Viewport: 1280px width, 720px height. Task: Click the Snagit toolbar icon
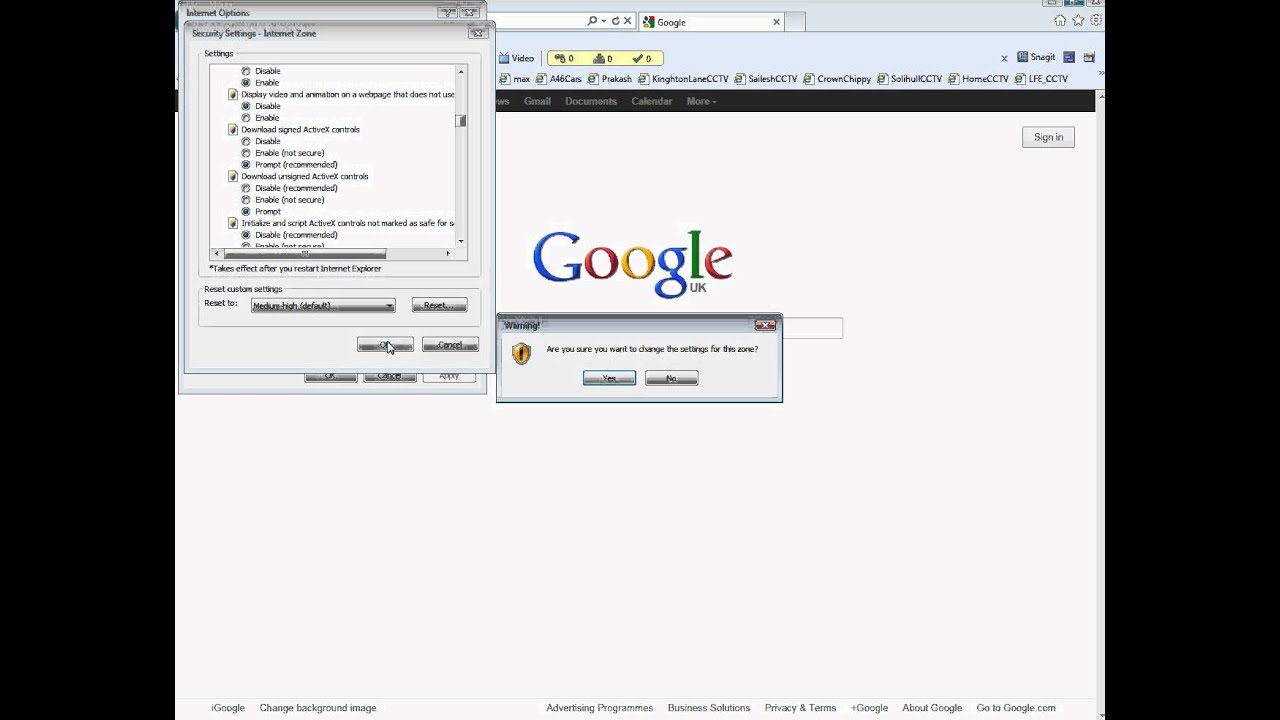point(1036,57)
